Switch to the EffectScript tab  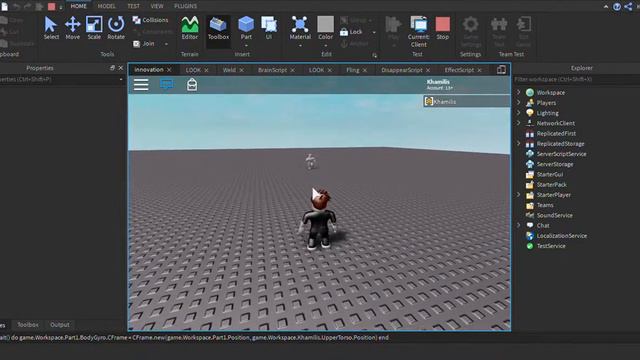(459, 70)
